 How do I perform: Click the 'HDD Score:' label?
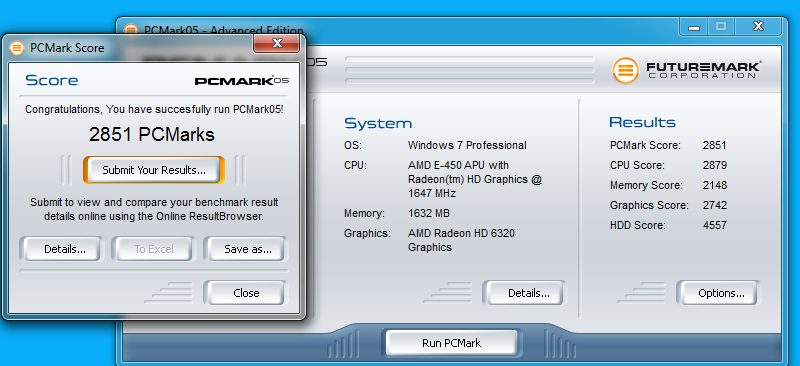638,225
